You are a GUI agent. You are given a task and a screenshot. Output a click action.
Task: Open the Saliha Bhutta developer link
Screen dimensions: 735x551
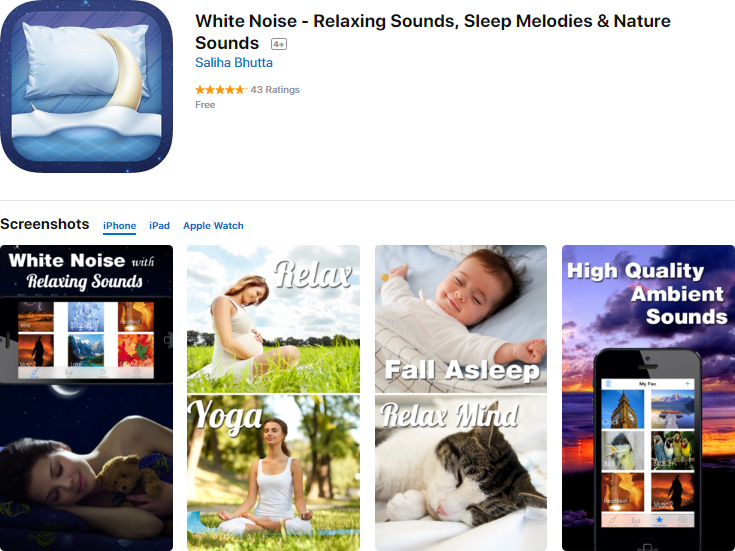pyautogui.click(x=234, y=62)
